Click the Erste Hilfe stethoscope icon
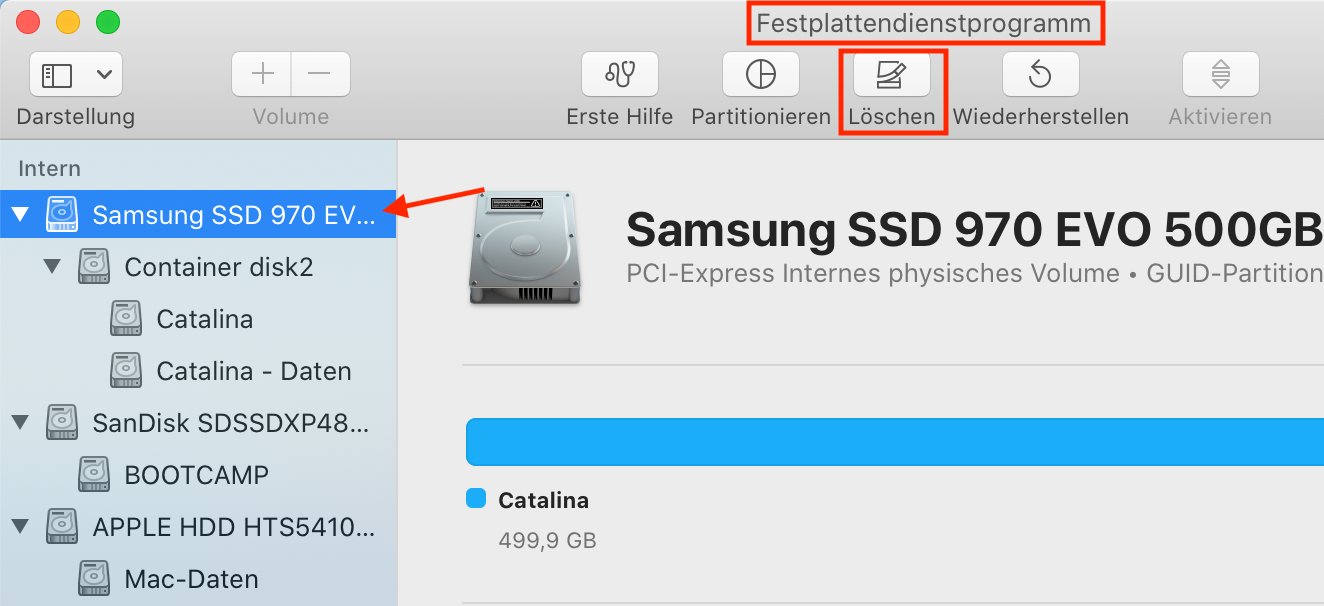The image size is (1324, 606). [x=620, y=75]
